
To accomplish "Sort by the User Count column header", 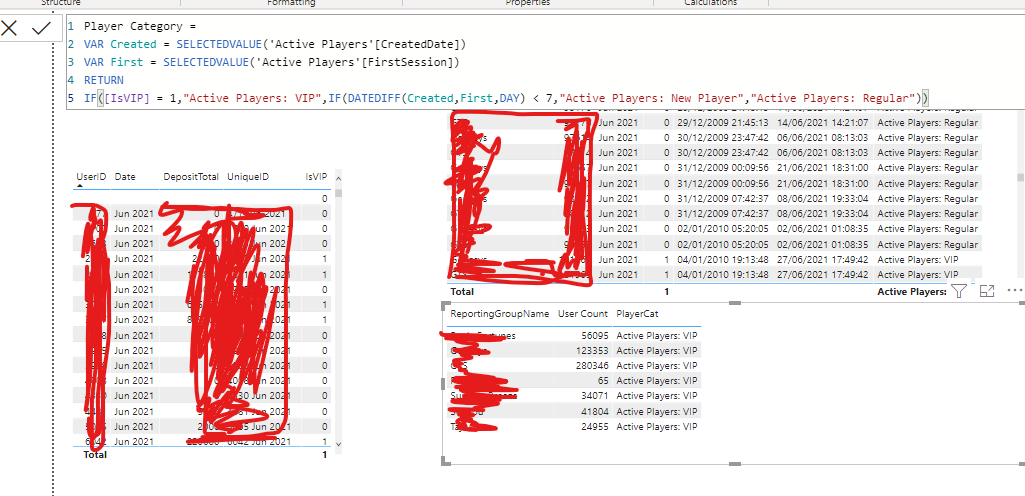I will pos(582,314).
